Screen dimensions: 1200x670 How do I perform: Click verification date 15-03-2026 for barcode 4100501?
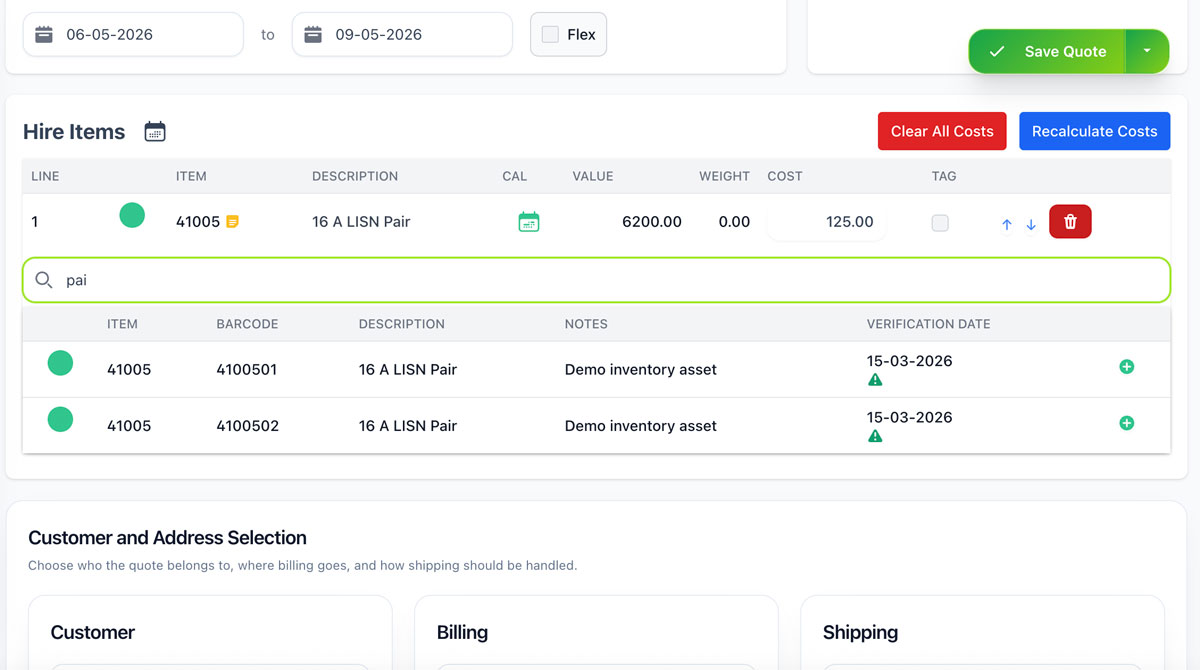(x=909, y=361)
